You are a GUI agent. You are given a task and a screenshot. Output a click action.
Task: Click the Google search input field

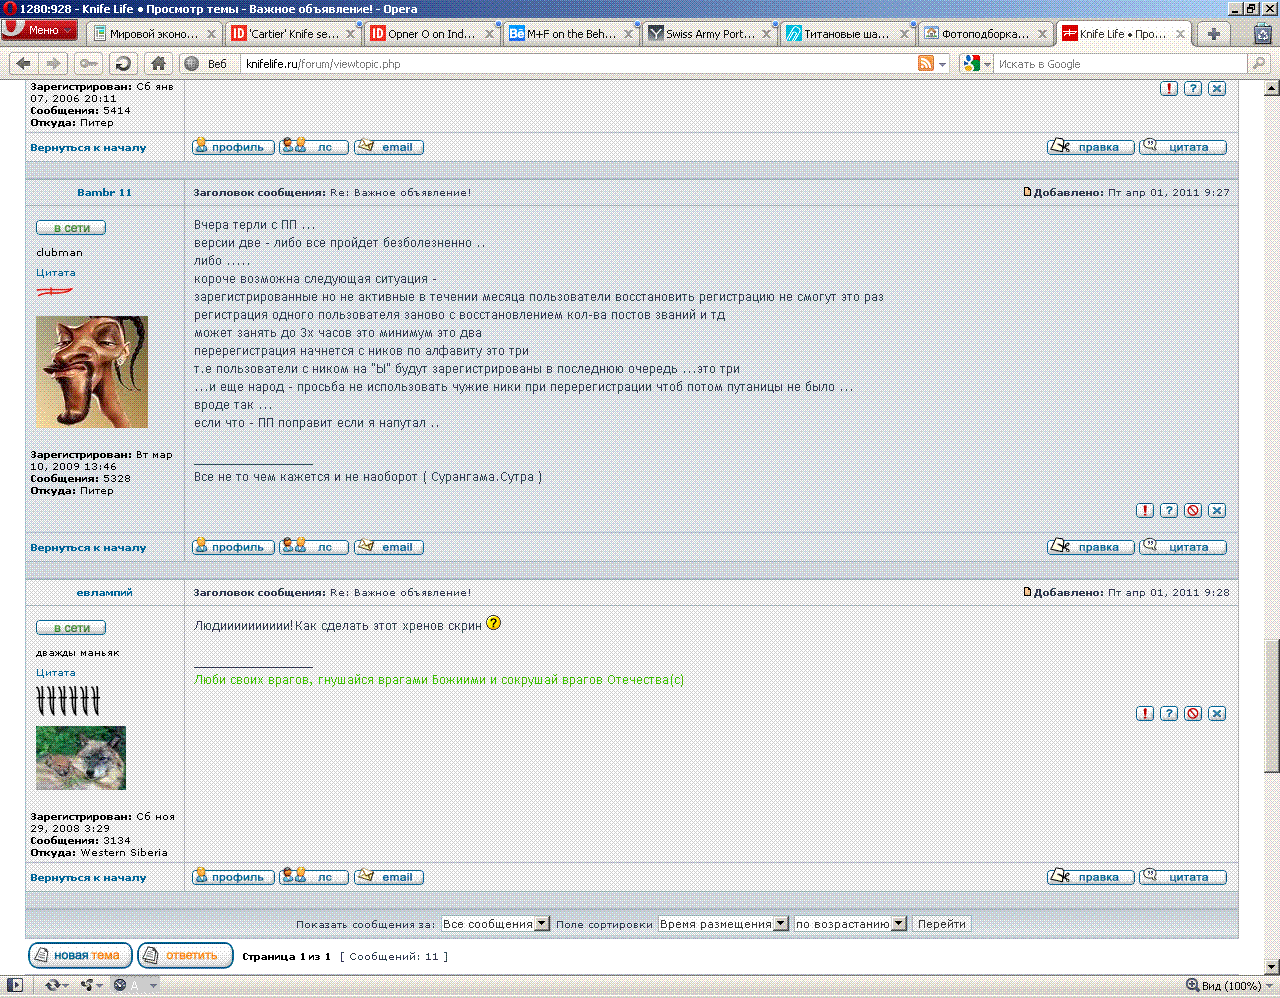[x=1120, y=63]
